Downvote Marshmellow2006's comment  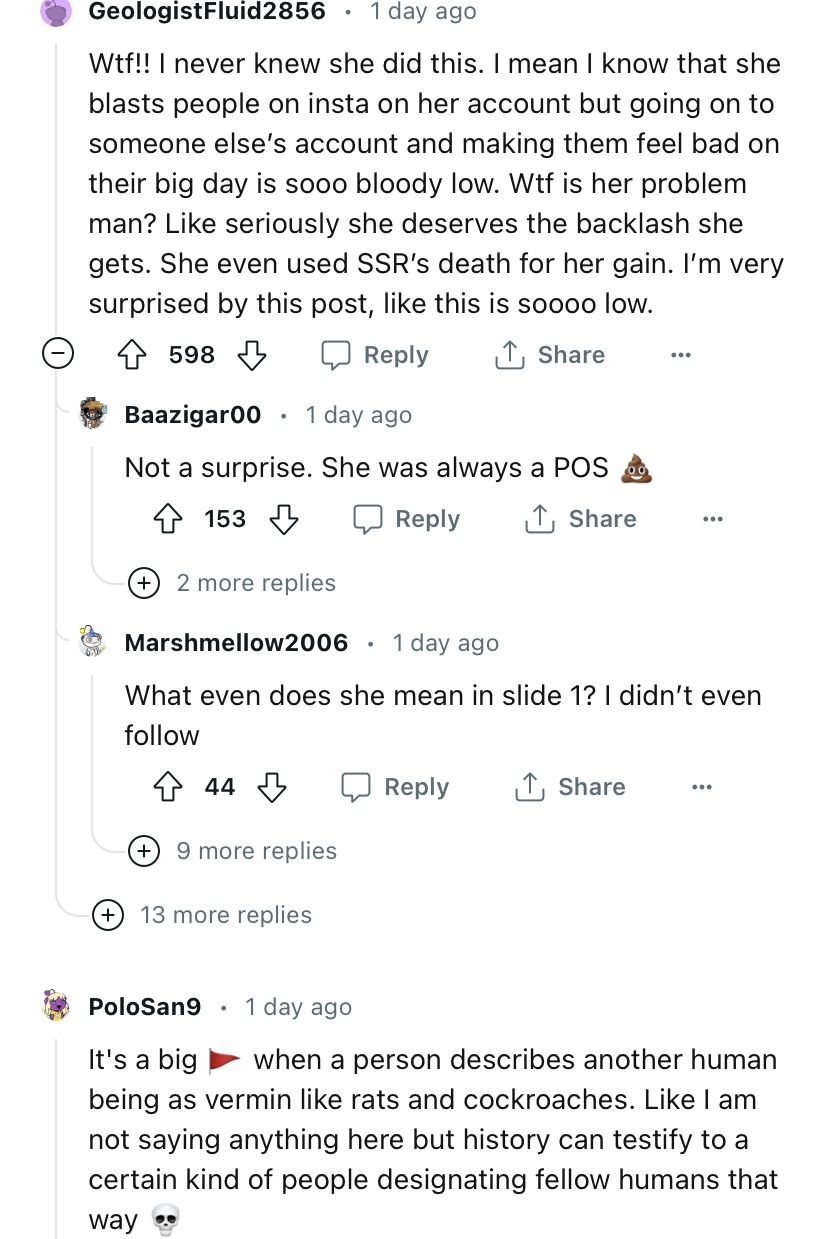(272, 787)
